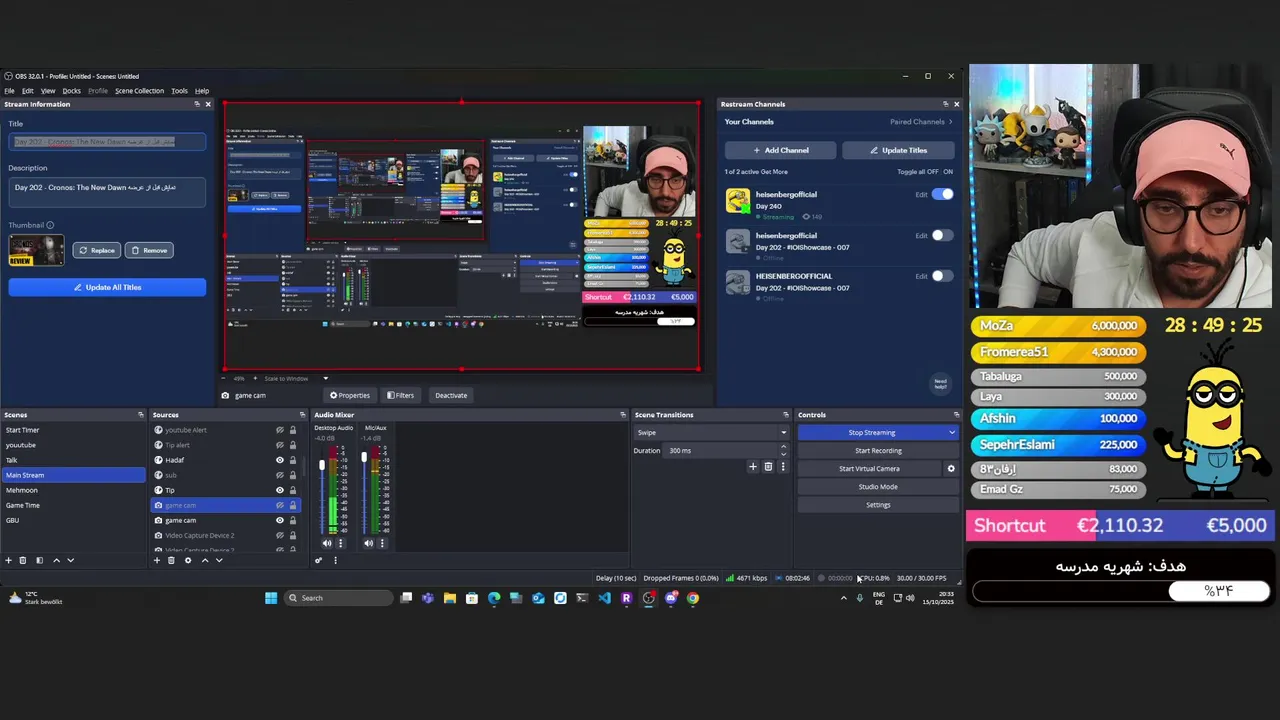Decrease transition duration with down stepper
Viewport: 1280px width, 720px height.
tap(783, 454)
